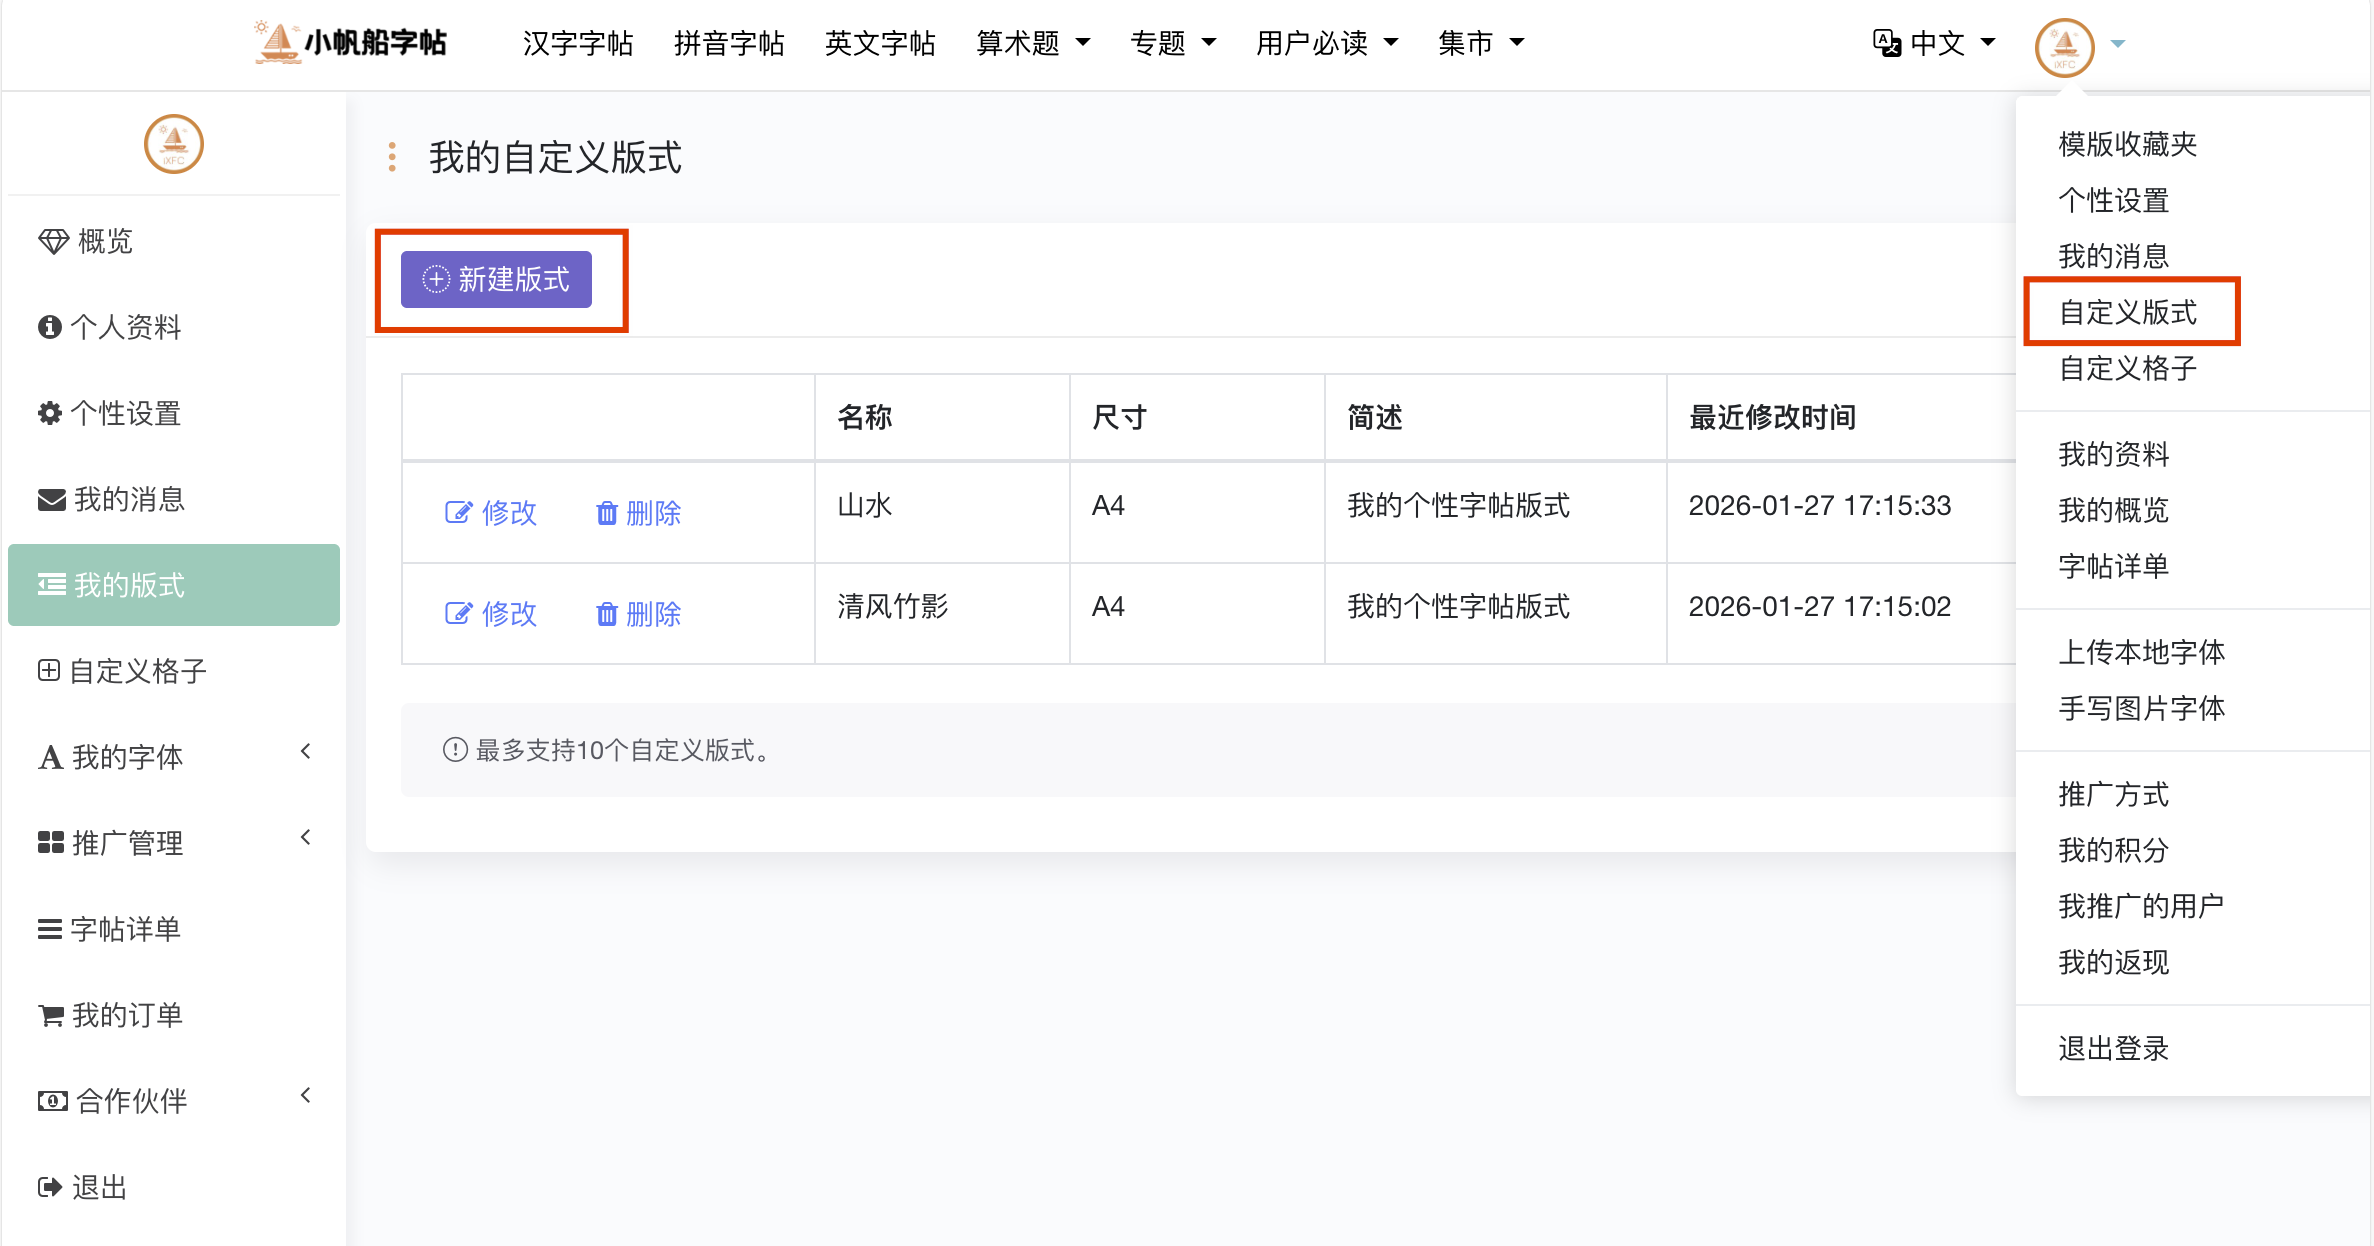Viewport: 2374px width, 1246px height.
Task: Click the gear icon beside 个性设置
Action: 49,413
